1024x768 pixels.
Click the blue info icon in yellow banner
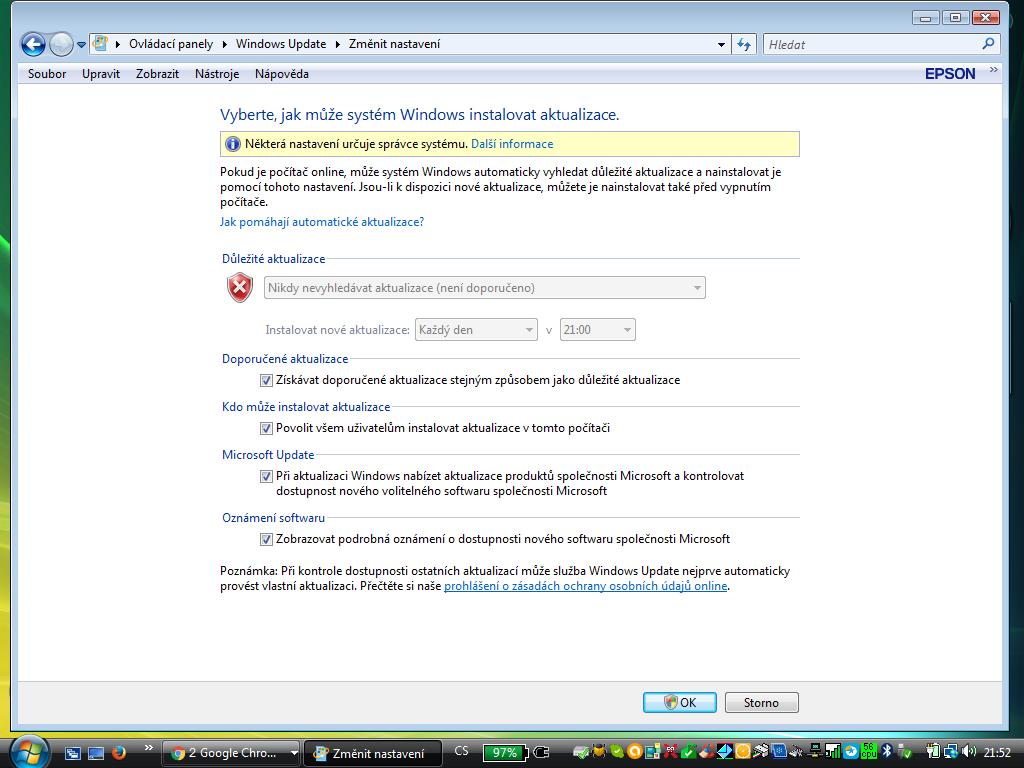tap(232, 144)
